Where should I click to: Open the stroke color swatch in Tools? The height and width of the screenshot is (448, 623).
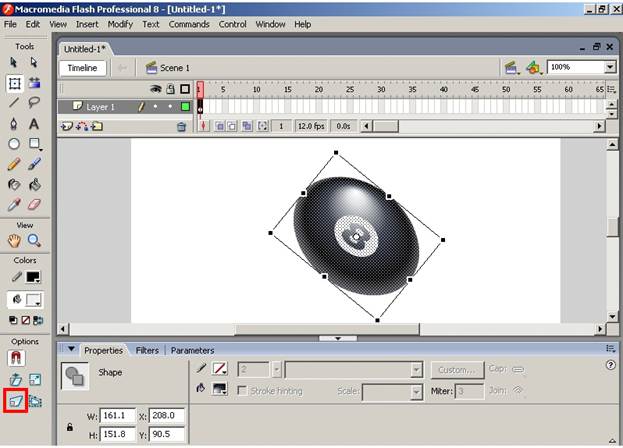pos(33,277)
